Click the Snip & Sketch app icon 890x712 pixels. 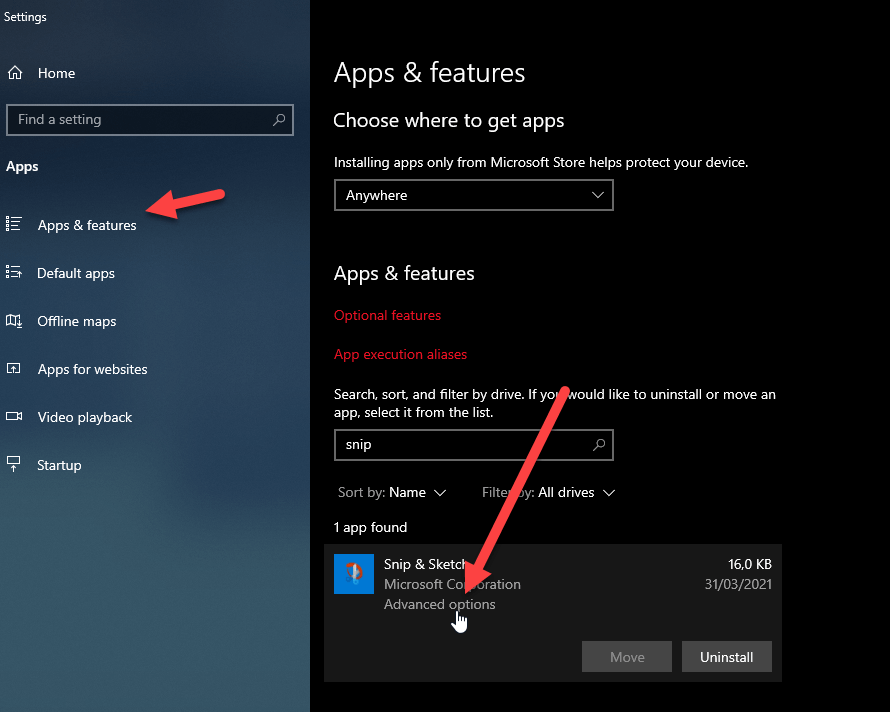point(354,573)
